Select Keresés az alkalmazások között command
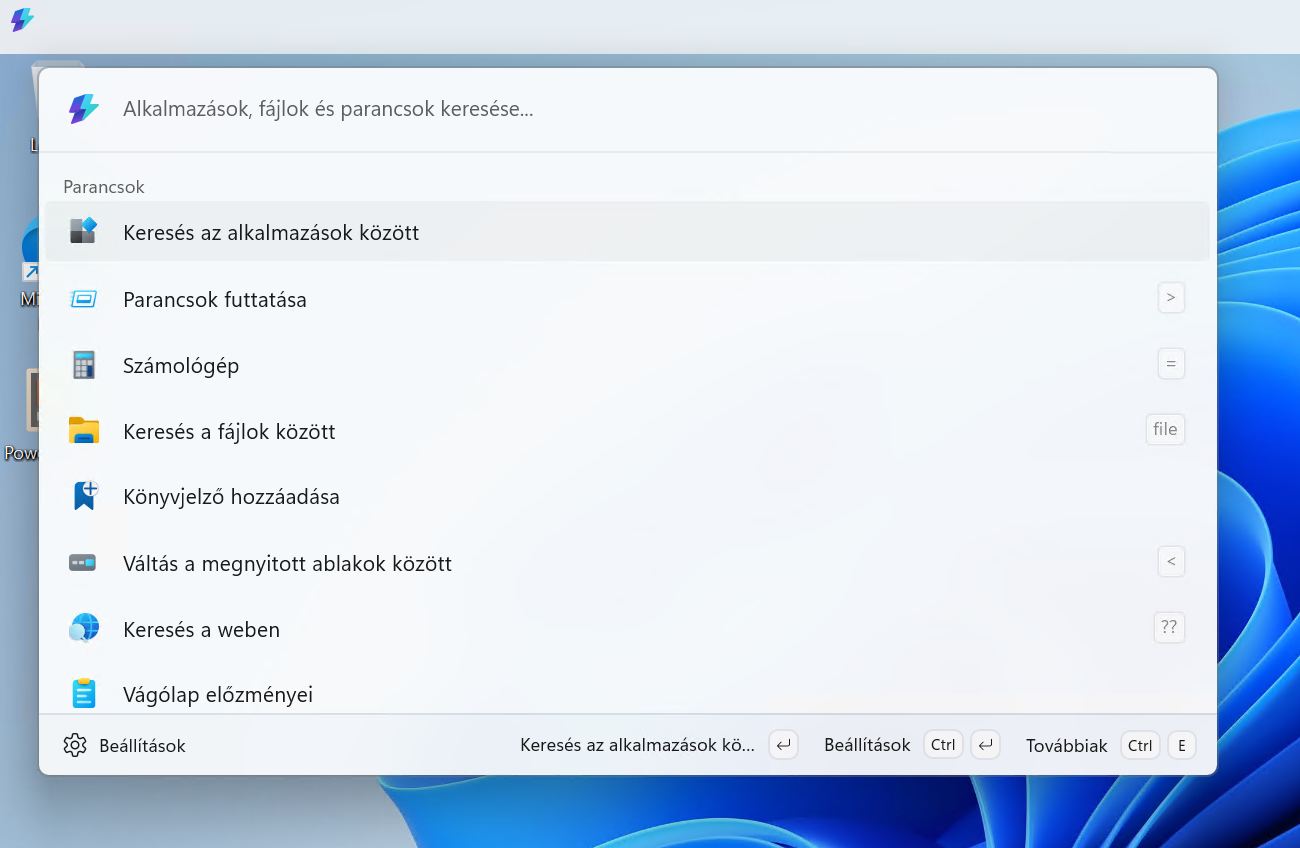 271,233
